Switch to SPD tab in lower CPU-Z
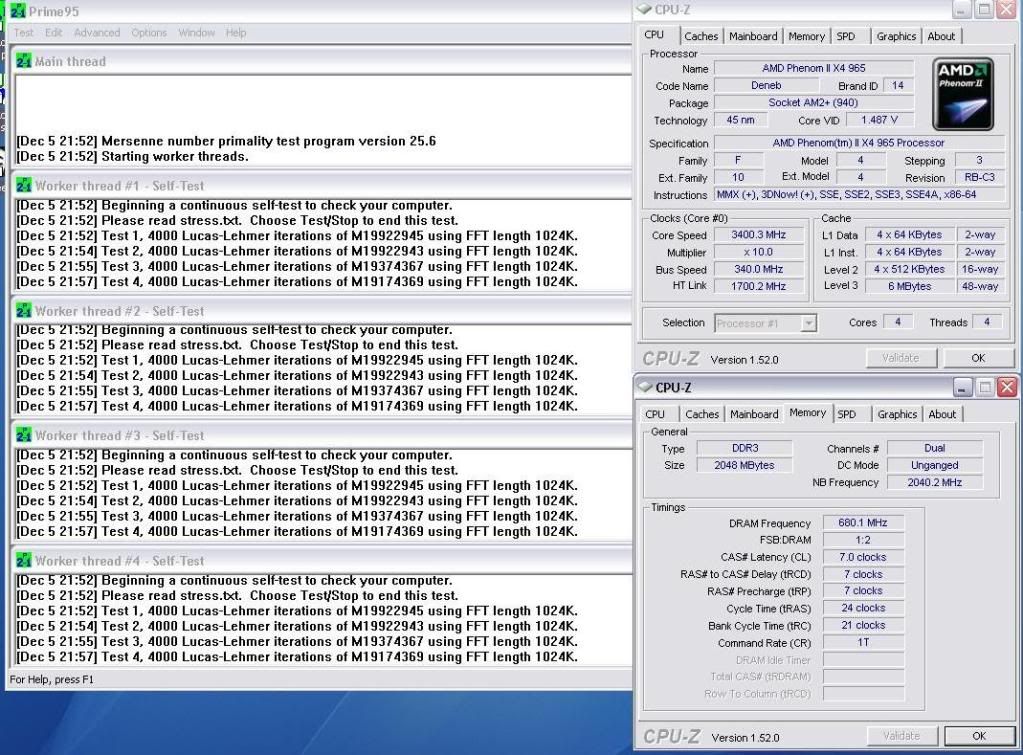The height and width of the screenshot is (755, 1023). click(x=846, y=414)
